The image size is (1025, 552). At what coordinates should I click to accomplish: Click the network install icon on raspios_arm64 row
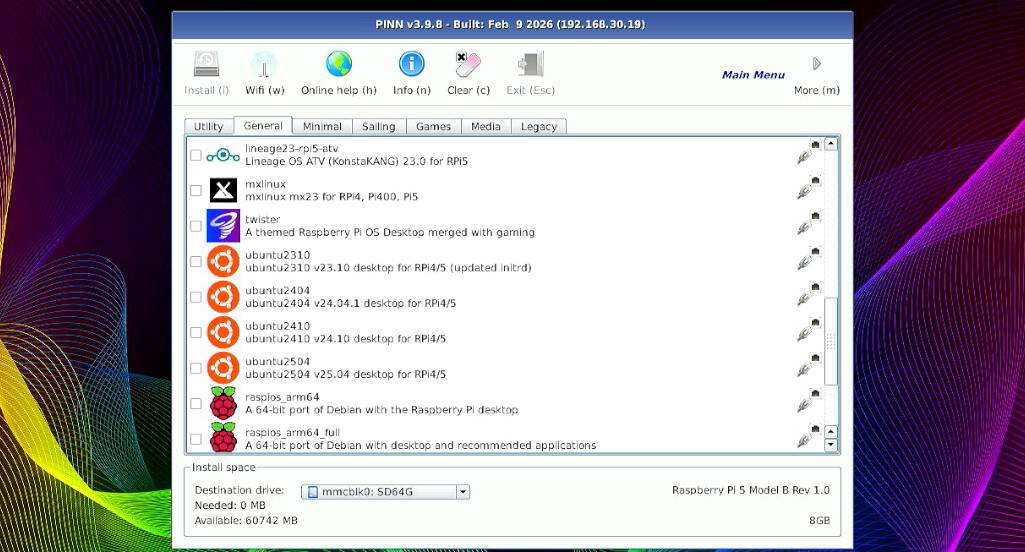tap(809, 400)
